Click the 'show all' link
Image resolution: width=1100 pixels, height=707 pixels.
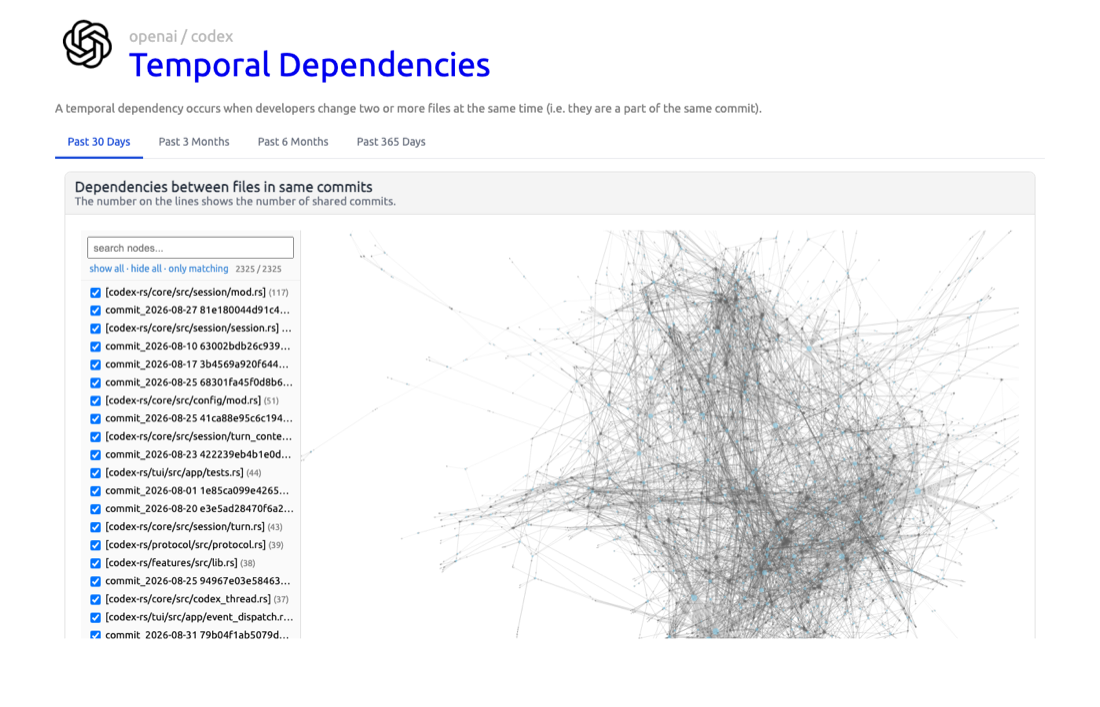pos(107,269)
